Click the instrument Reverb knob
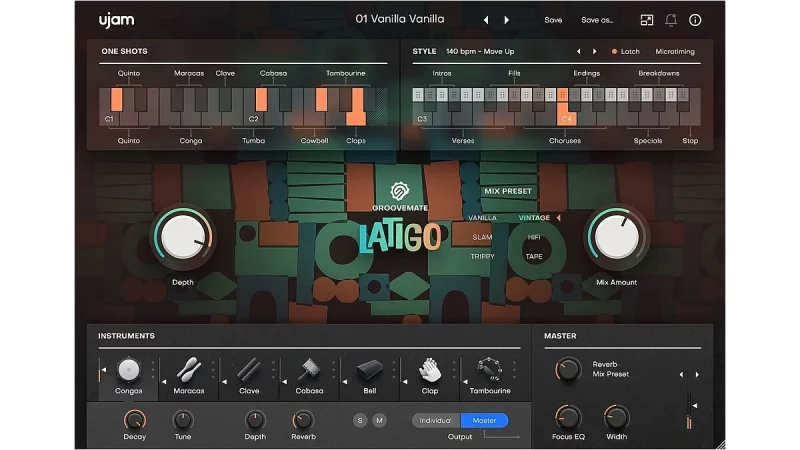This screenshot has height=450, width=800. click(303, 420)
